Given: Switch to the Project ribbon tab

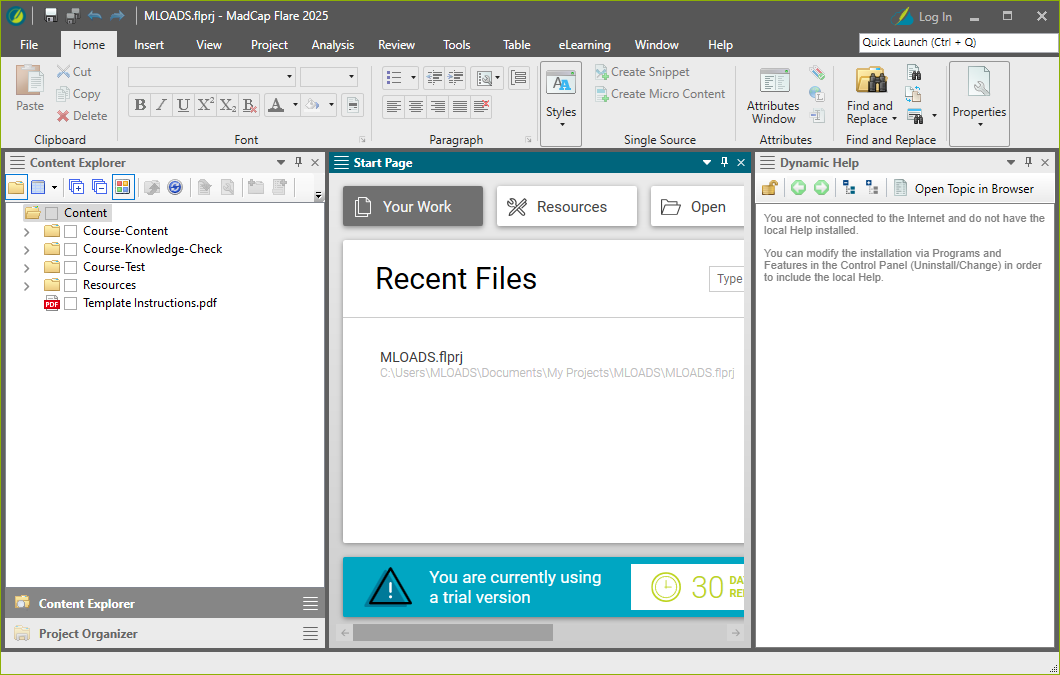Looking at the screenshot, I should pyautogui.click(x=269, y=45).
